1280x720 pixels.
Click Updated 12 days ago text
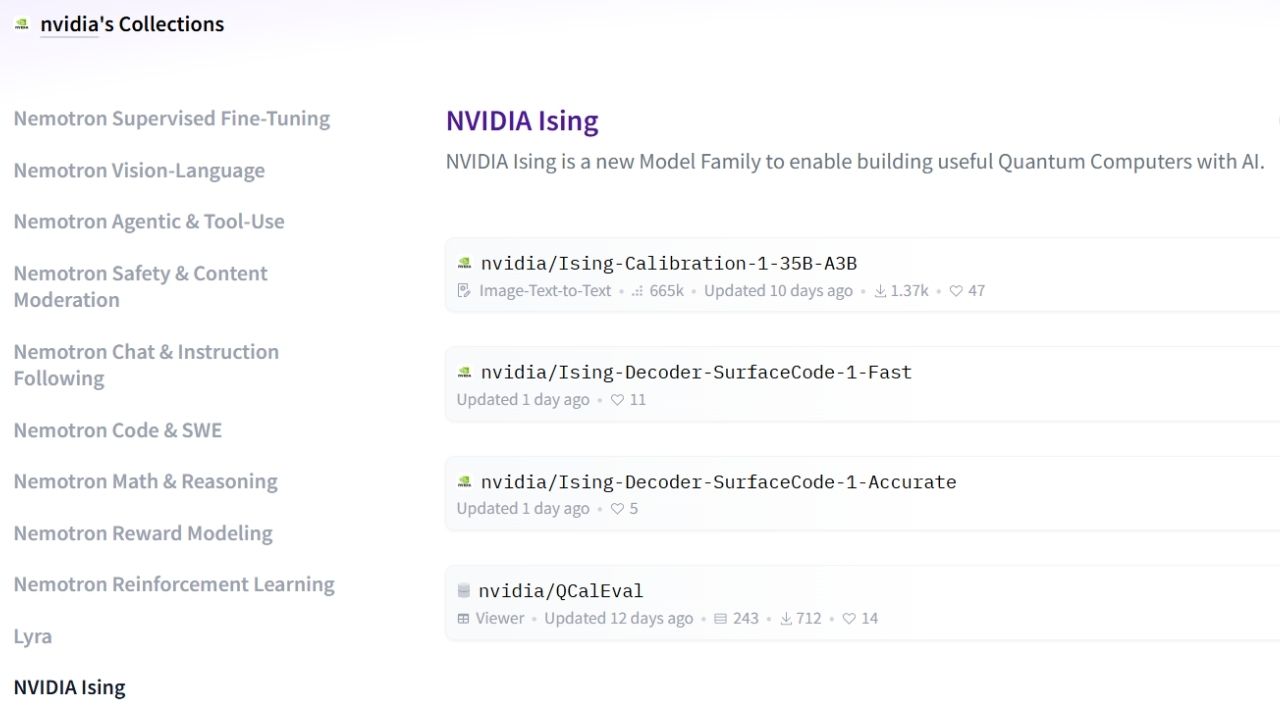point(619,618)
